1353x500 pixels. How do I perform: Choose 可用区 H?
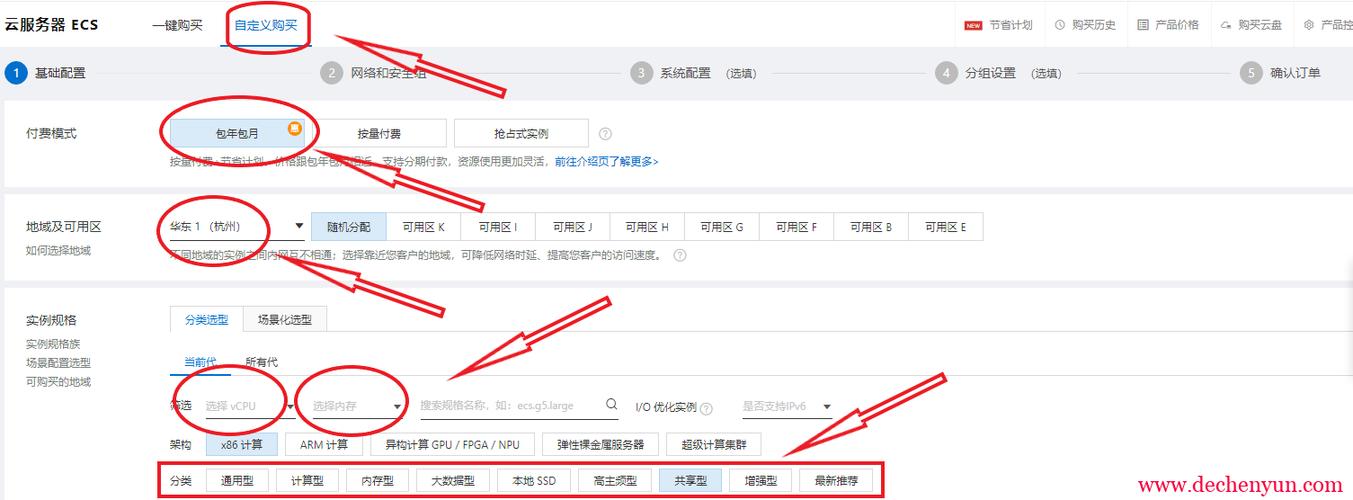coord(647,227)
